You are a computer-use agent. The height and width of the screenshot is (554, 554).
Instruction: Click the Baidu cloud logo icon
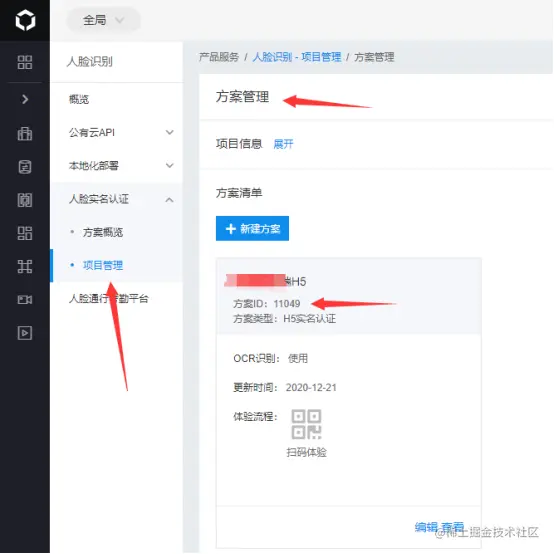click(25, 20)
